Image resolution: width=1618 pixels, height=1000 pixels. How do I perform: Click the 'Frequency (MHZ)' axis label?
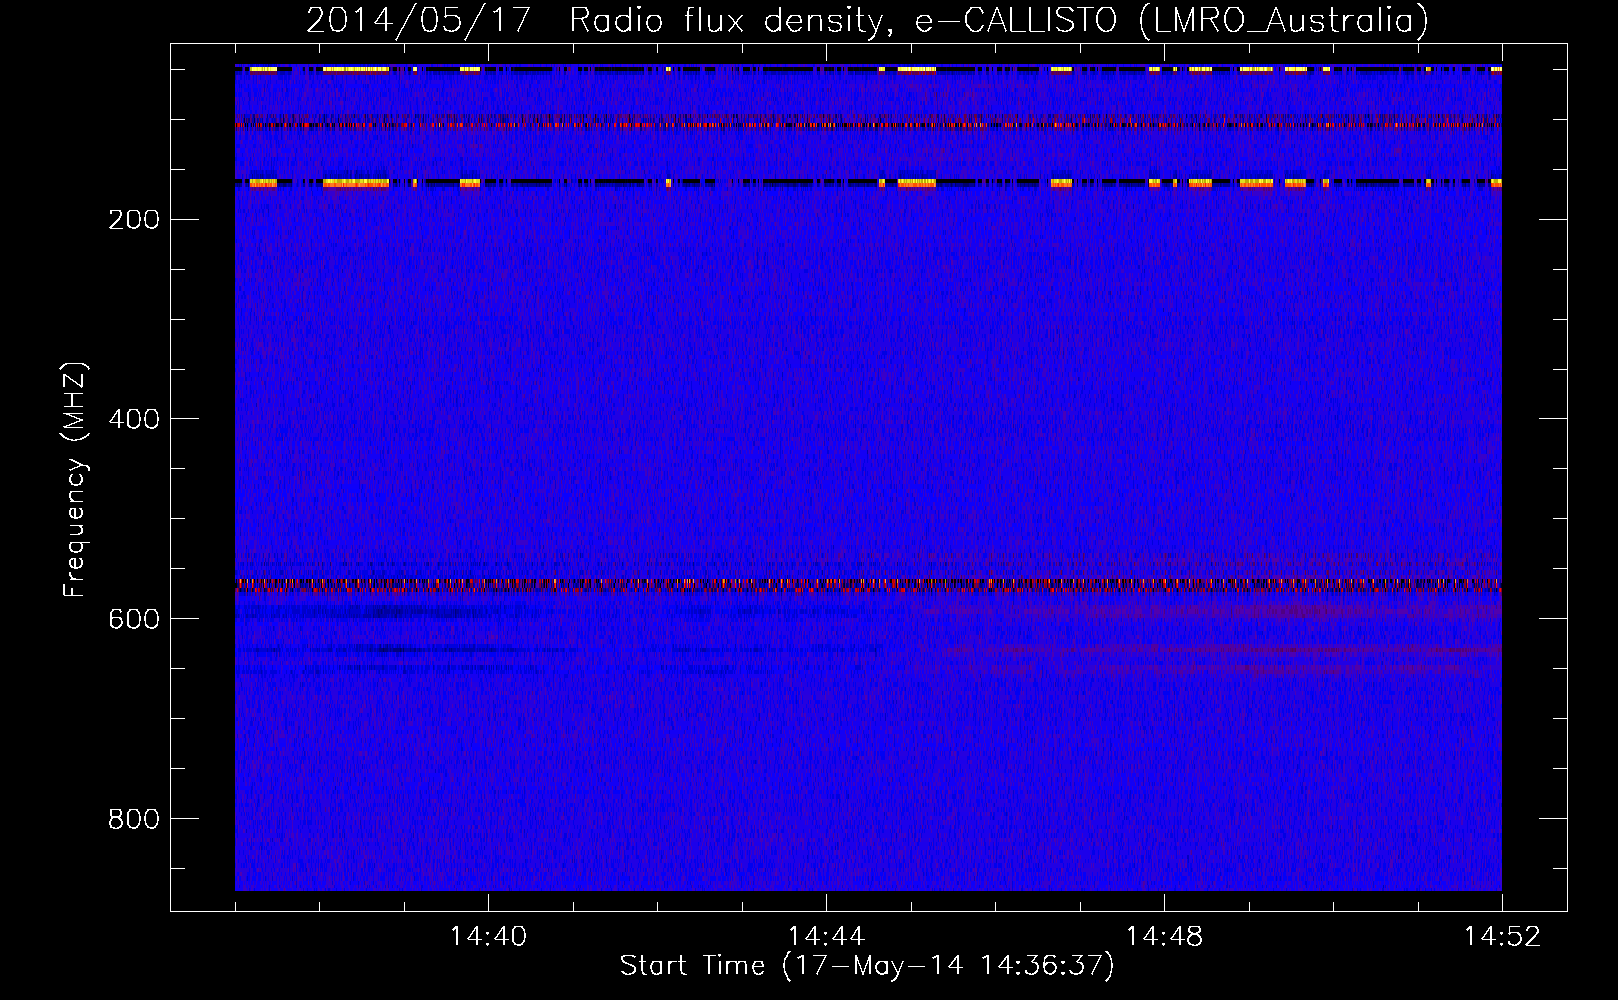(x=74, y=480)
